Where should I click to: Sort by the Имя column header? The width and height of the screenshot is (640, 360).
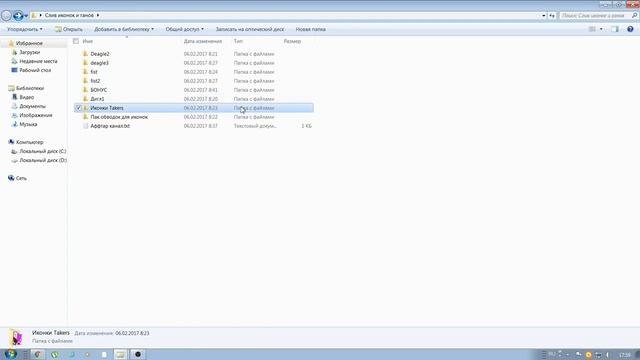(87, 41)
